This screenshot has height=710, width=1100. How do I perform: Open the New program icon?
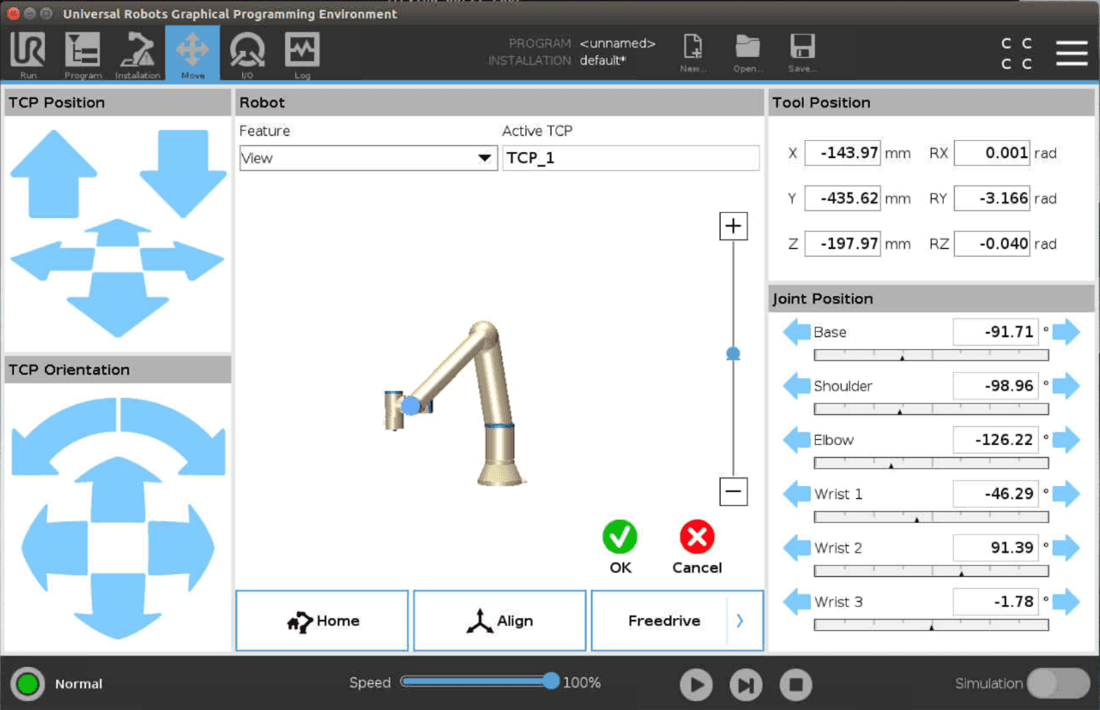click(x=692, y=50)
